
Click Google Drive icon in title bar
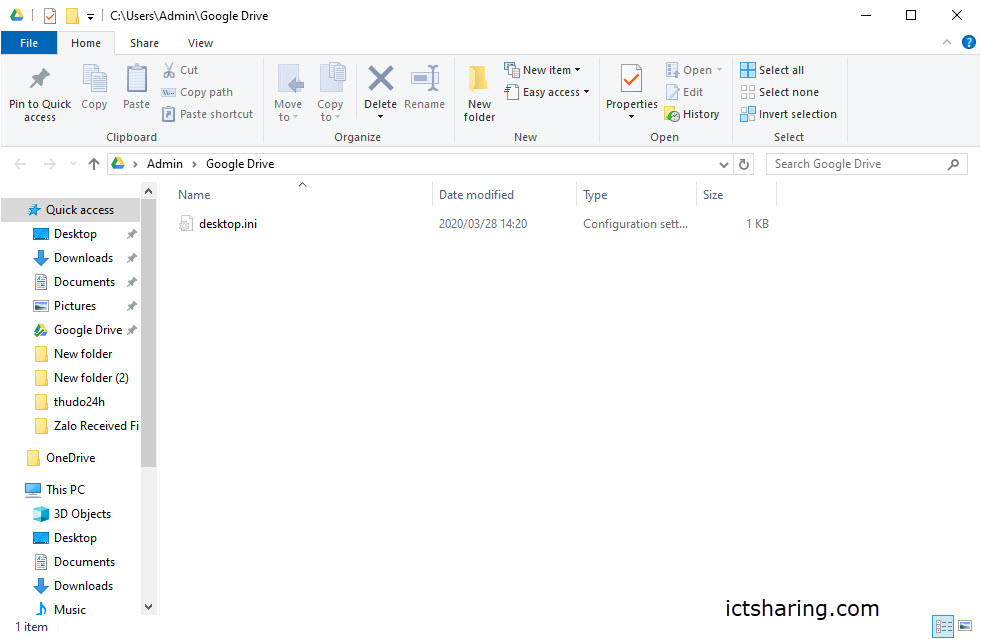[17, 15]
